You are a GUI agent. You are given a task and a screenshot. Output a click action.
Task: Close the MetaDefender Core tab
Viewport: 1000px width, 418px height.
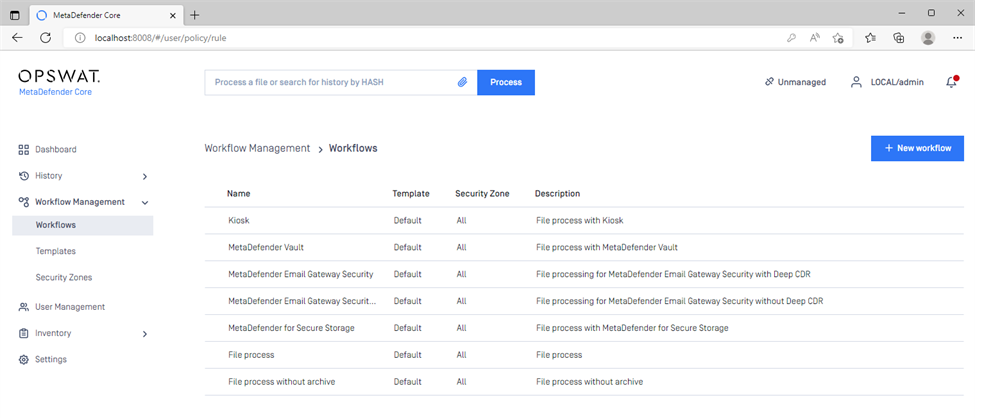pos(173,15)
